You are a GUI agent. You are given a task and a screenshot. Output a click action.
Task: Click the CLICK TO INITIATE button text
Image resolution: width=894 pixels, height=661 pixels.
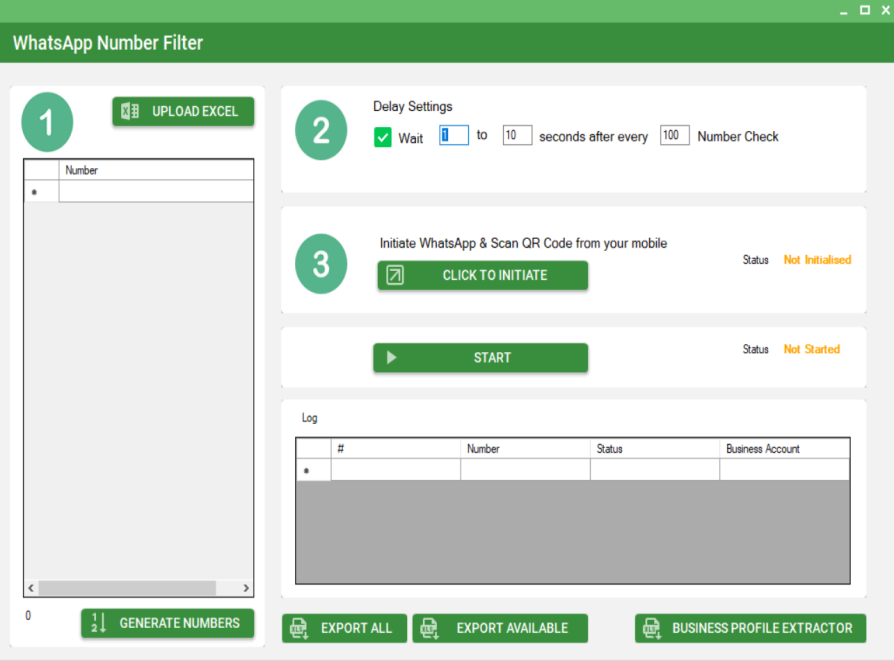coord(495,275)
